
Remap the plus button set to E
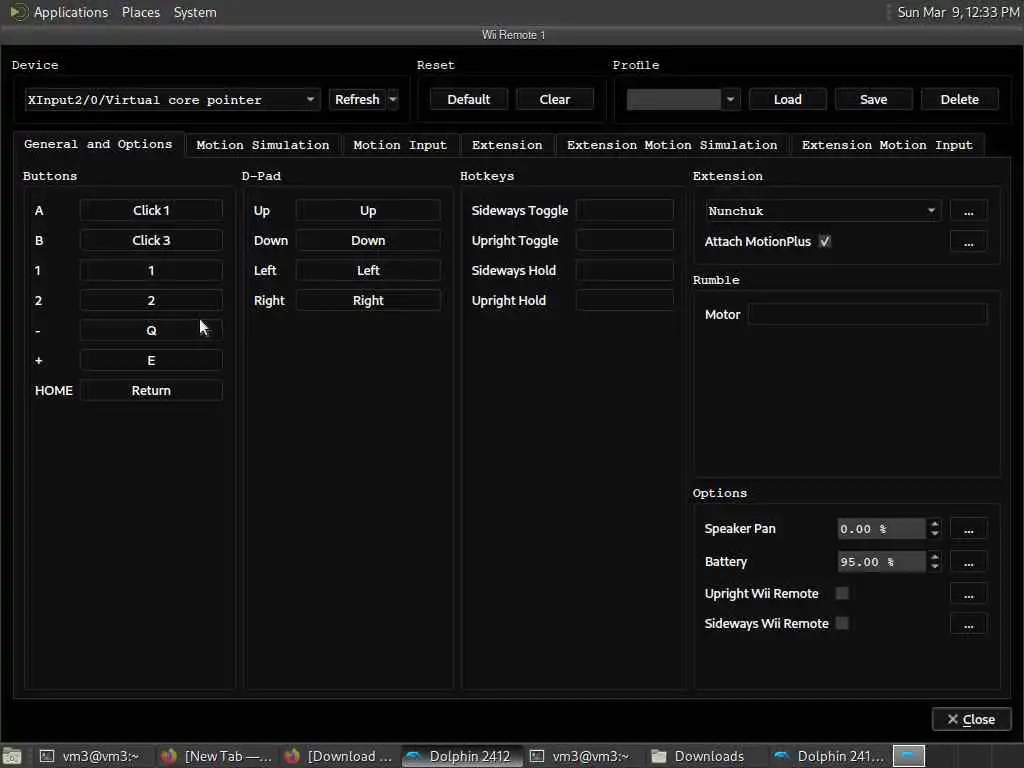tap(151, 360)
